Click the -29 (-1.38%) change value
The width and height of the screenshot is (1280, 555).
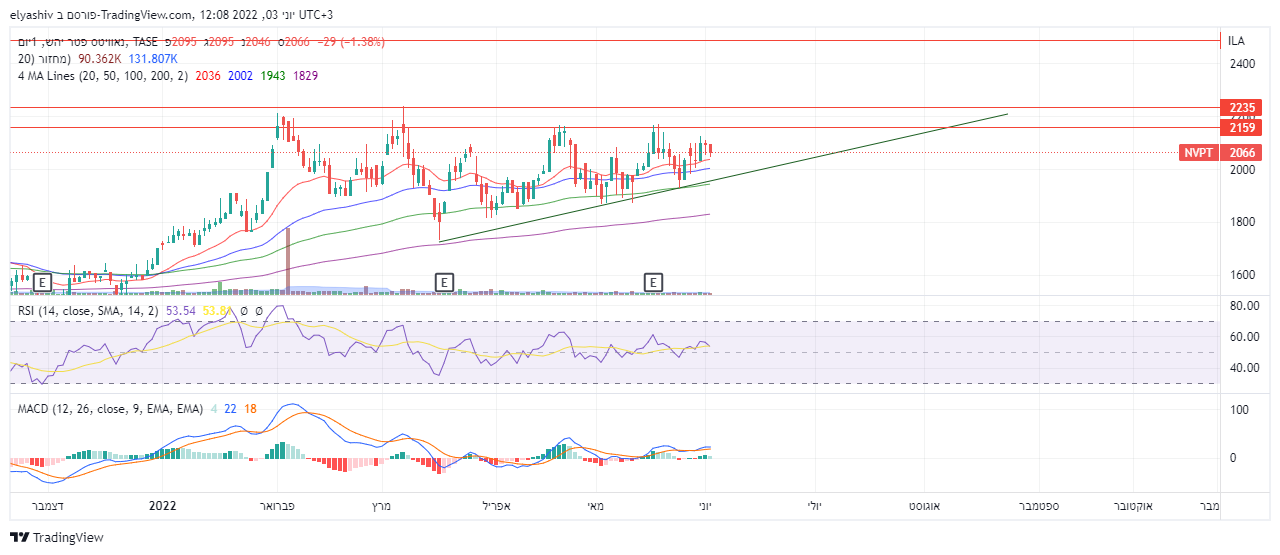pyautogui.click(x=350, y=41)
